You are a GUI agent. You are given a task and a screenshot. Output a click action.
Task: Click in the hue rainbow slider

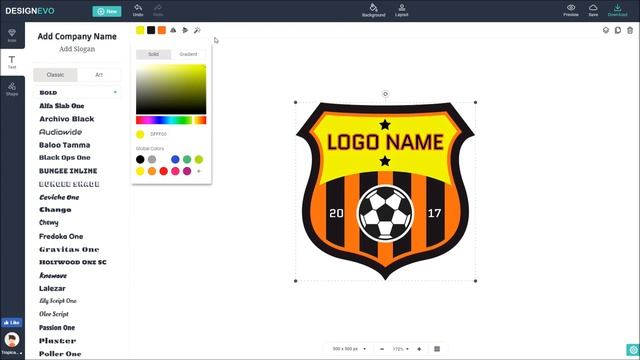pos(171,120)
